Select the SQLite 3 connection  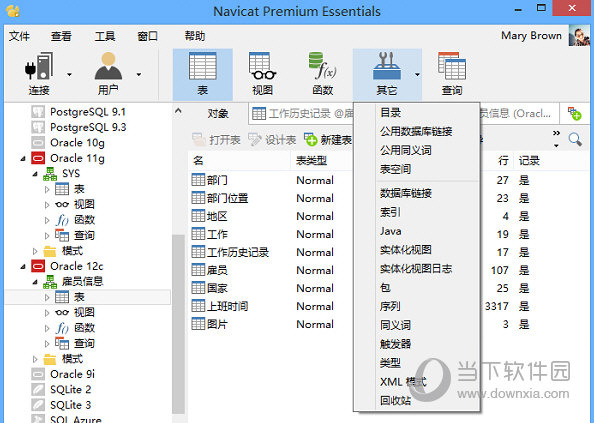click(62, 405)
